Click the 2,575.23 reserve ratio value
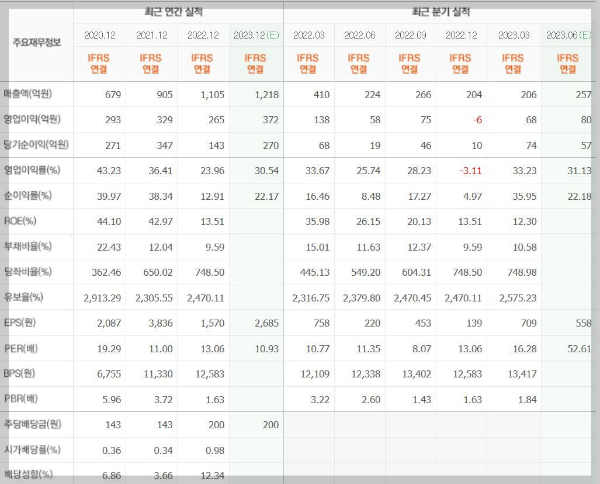The image size is (600, 484). 518,298
